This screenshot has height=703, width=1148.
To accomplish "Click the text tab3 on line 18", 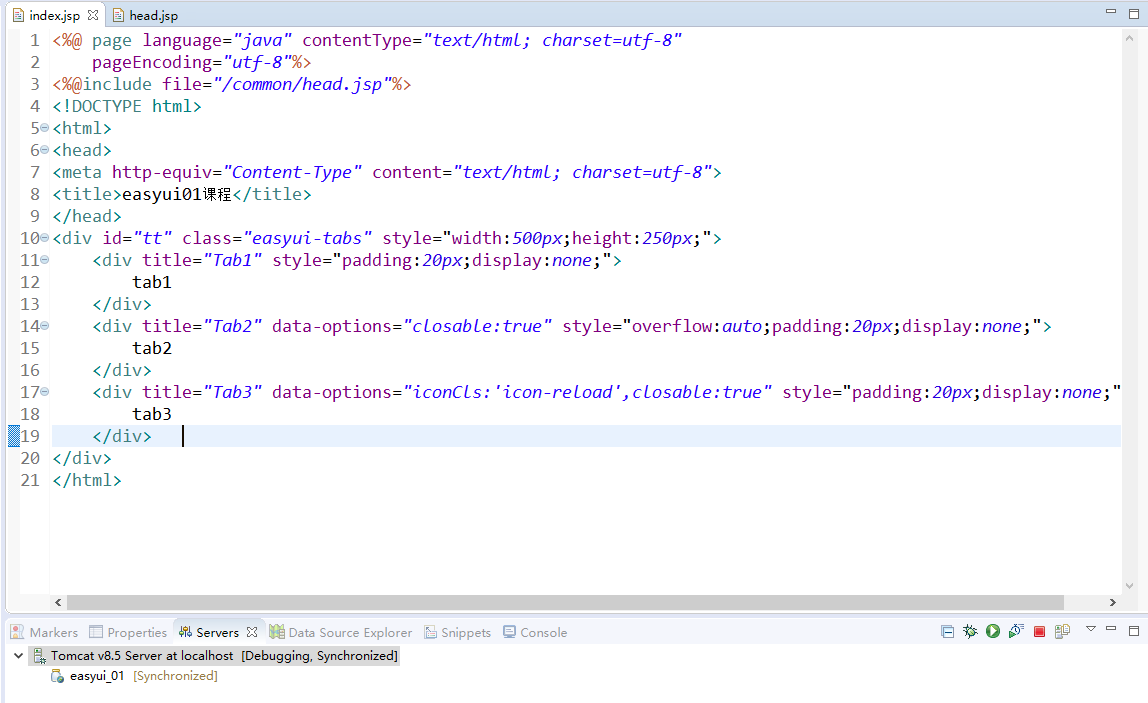I will click(x=152, y=414).
